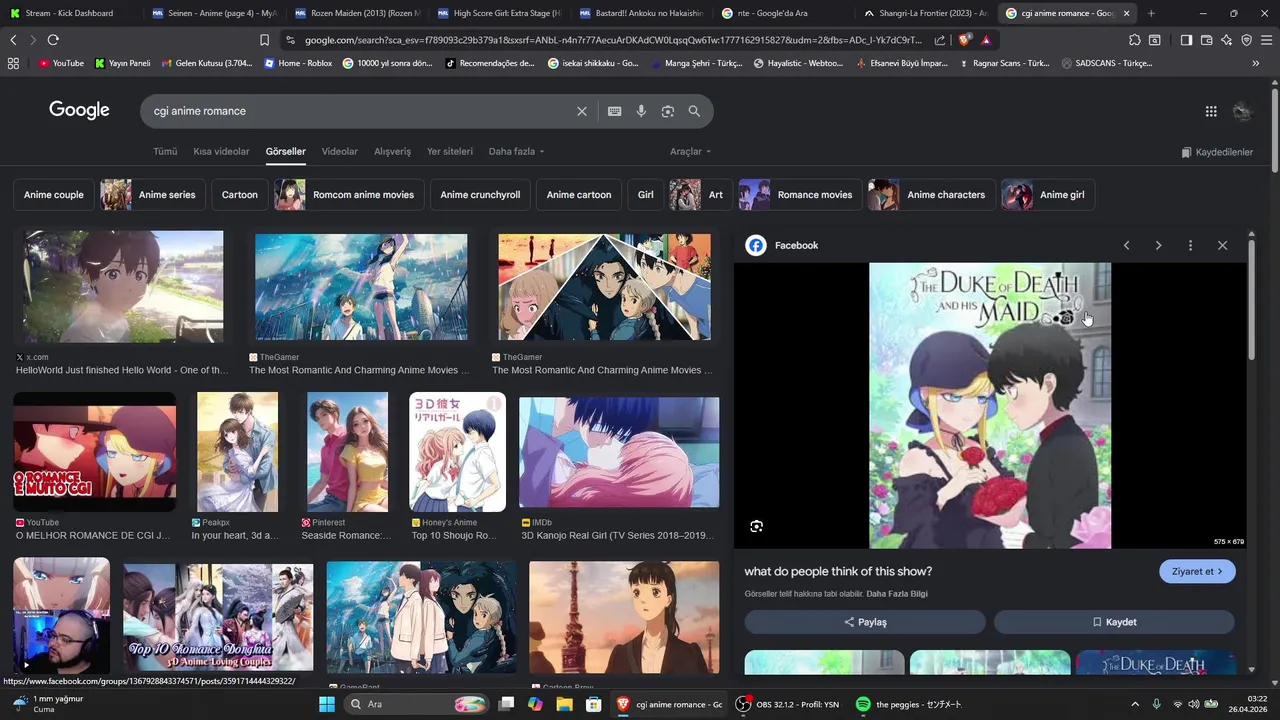Open the 'Daha Fazla Bilgi' link
This screenshot has height=720, width=1280.
pyautogui.click(x=897, y=594)
